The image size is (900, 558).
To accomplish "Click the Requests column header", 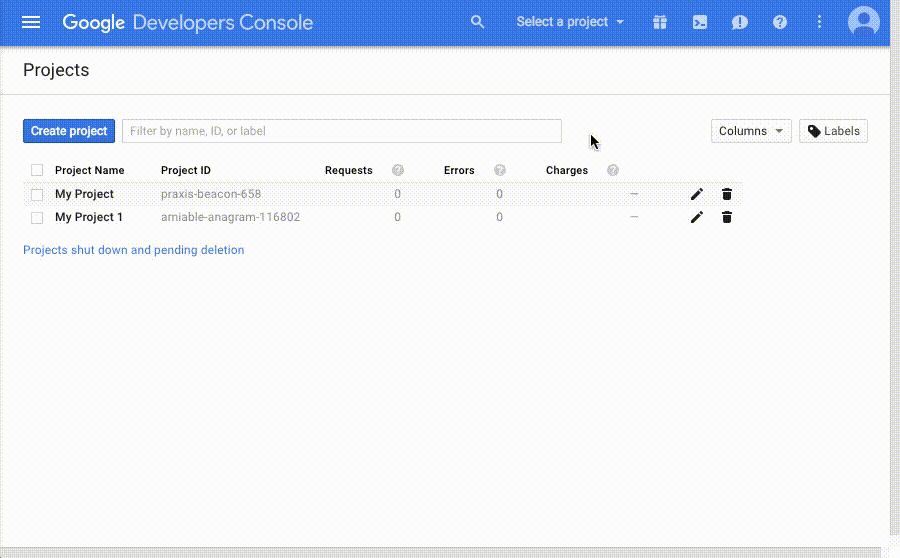I will click(348, 170).
